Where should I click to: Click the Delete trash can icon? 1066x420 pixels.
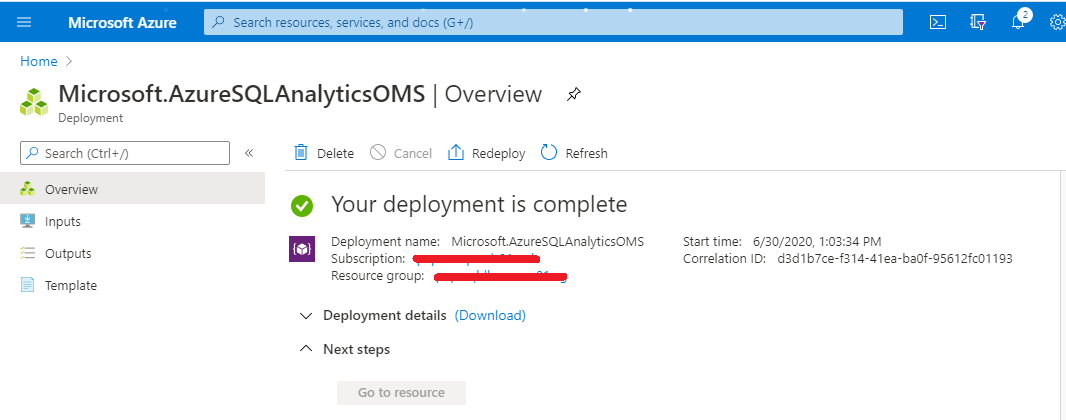(x=301, y=153)
